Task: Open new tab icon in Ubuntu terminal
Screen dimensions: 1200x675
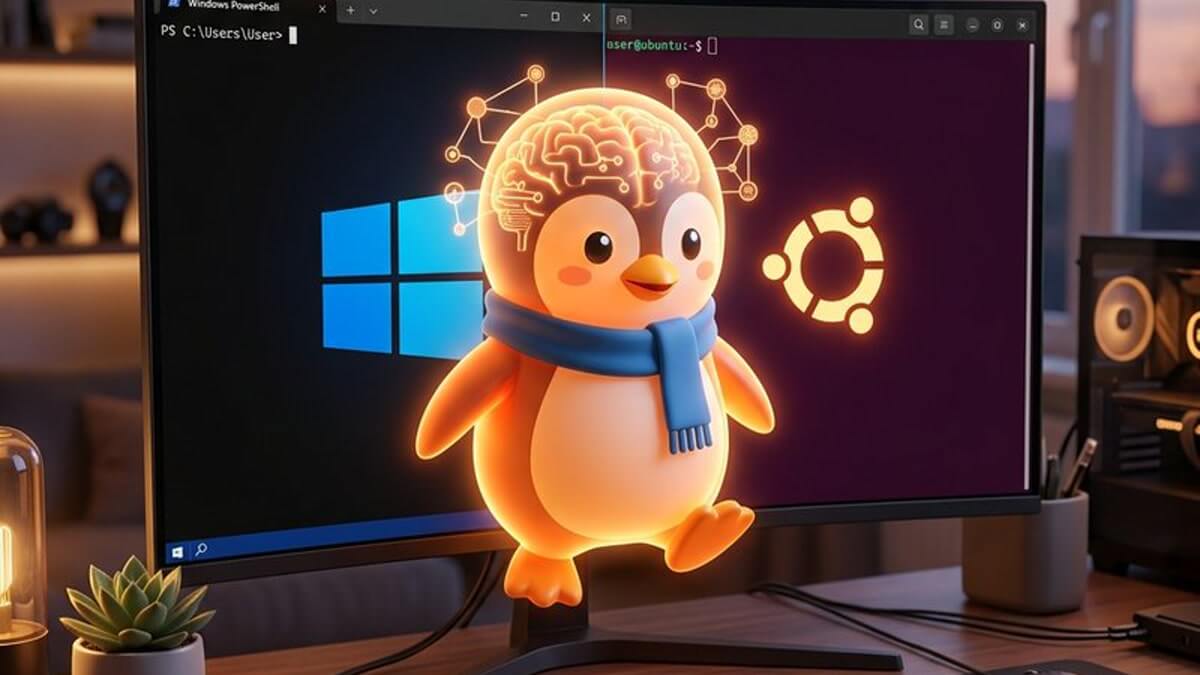Action: click(x=620, y=19)
